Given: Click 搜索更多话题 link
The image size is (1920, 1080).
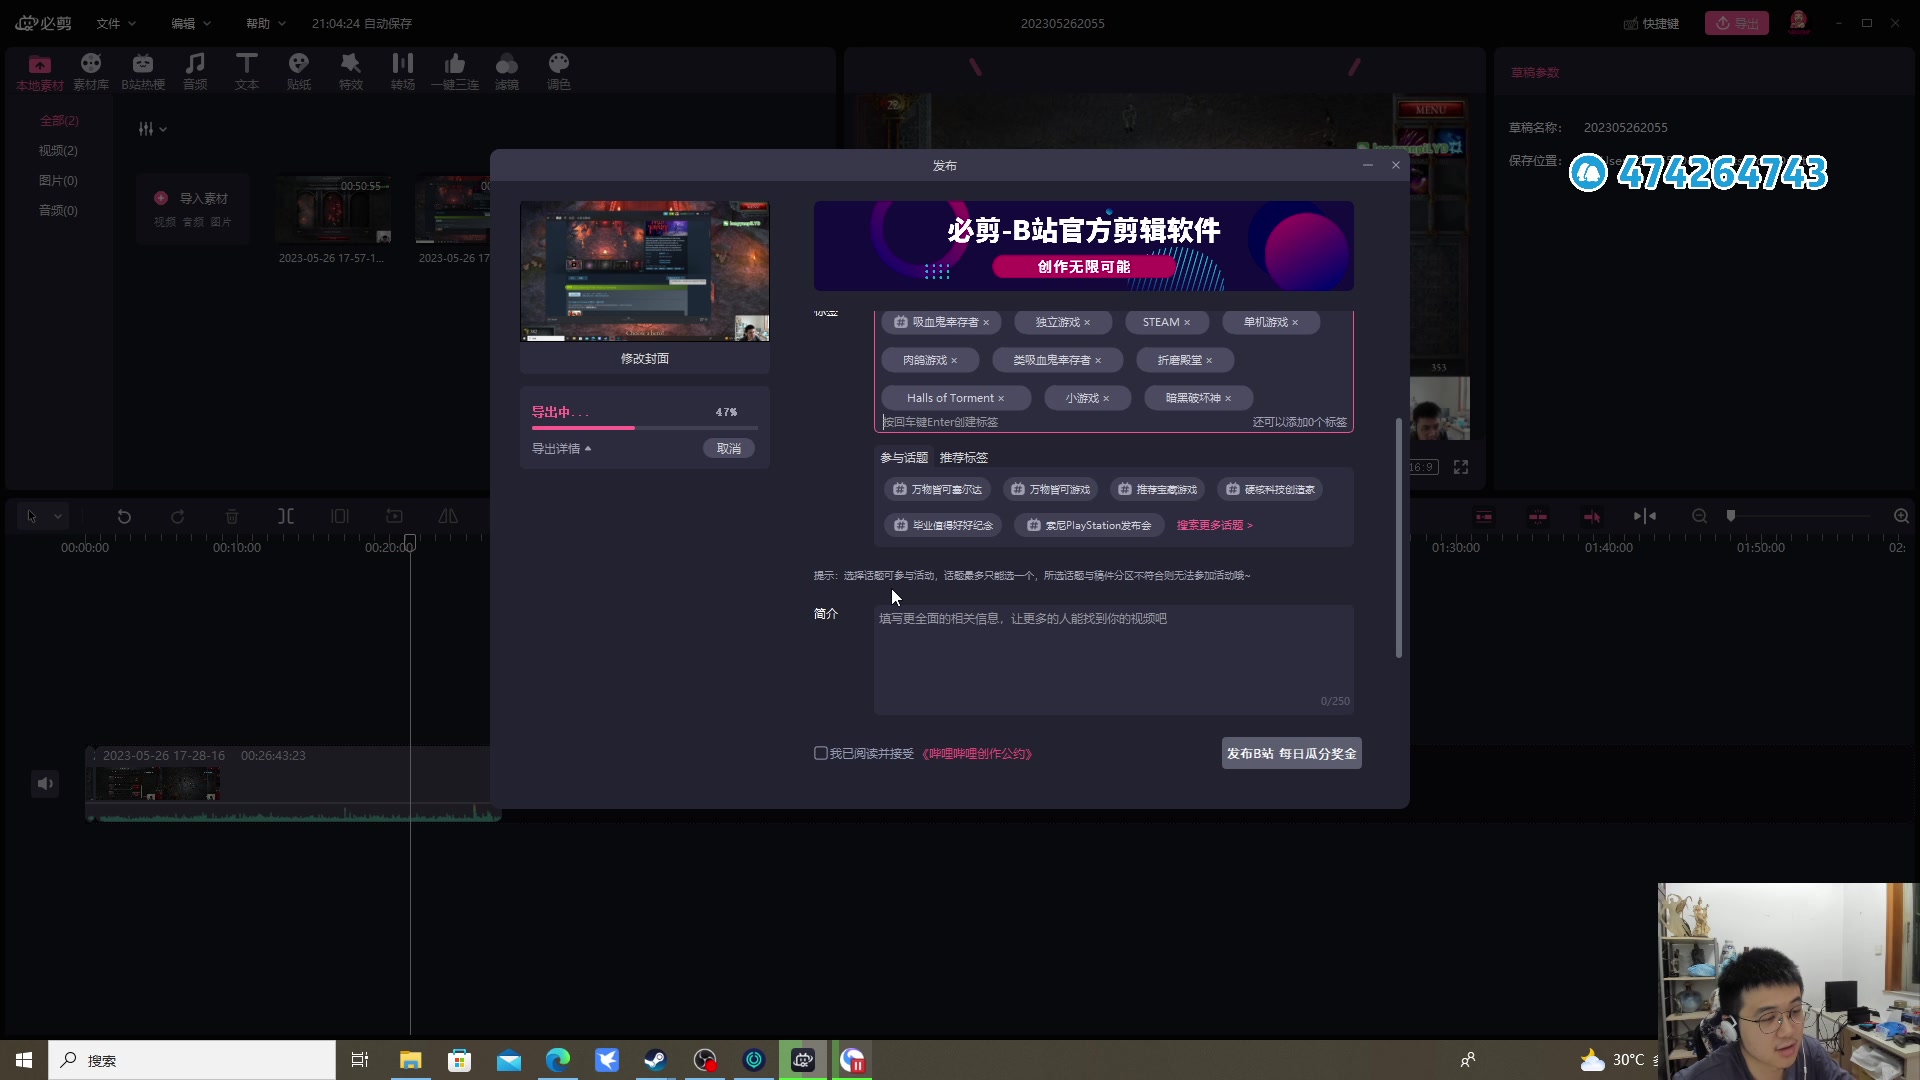Looking at the screenshot, I should [1214, 525].
